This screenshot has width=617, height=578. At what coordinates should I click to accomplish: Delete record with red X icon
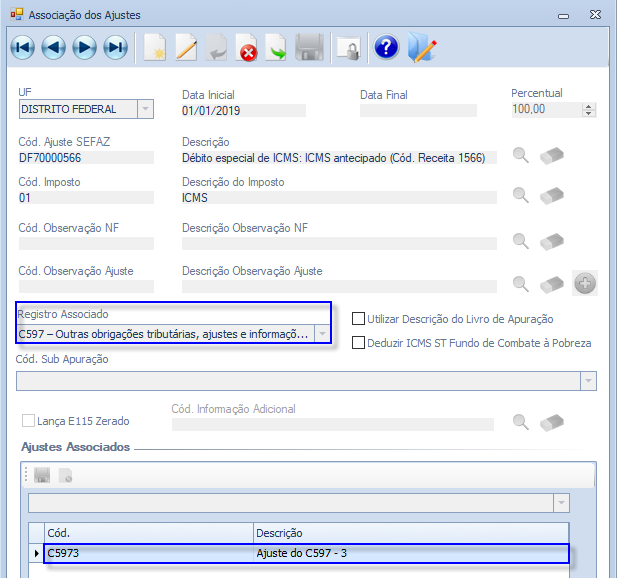coord(247,48)
